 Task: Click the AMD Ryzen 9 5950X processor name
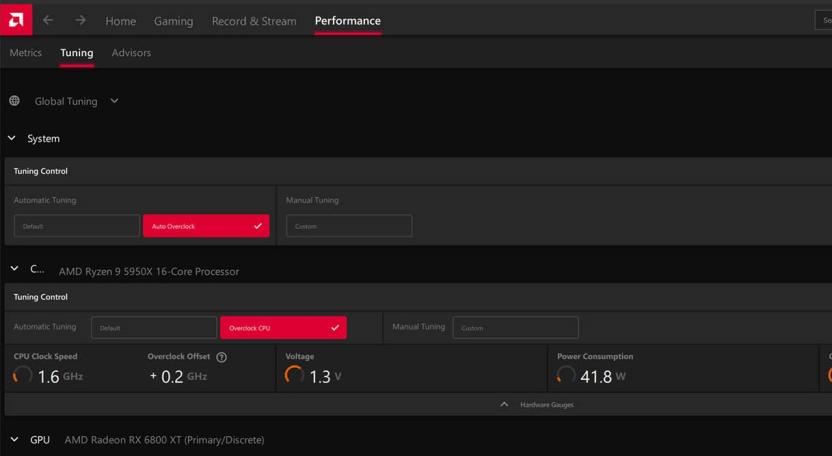149,271
